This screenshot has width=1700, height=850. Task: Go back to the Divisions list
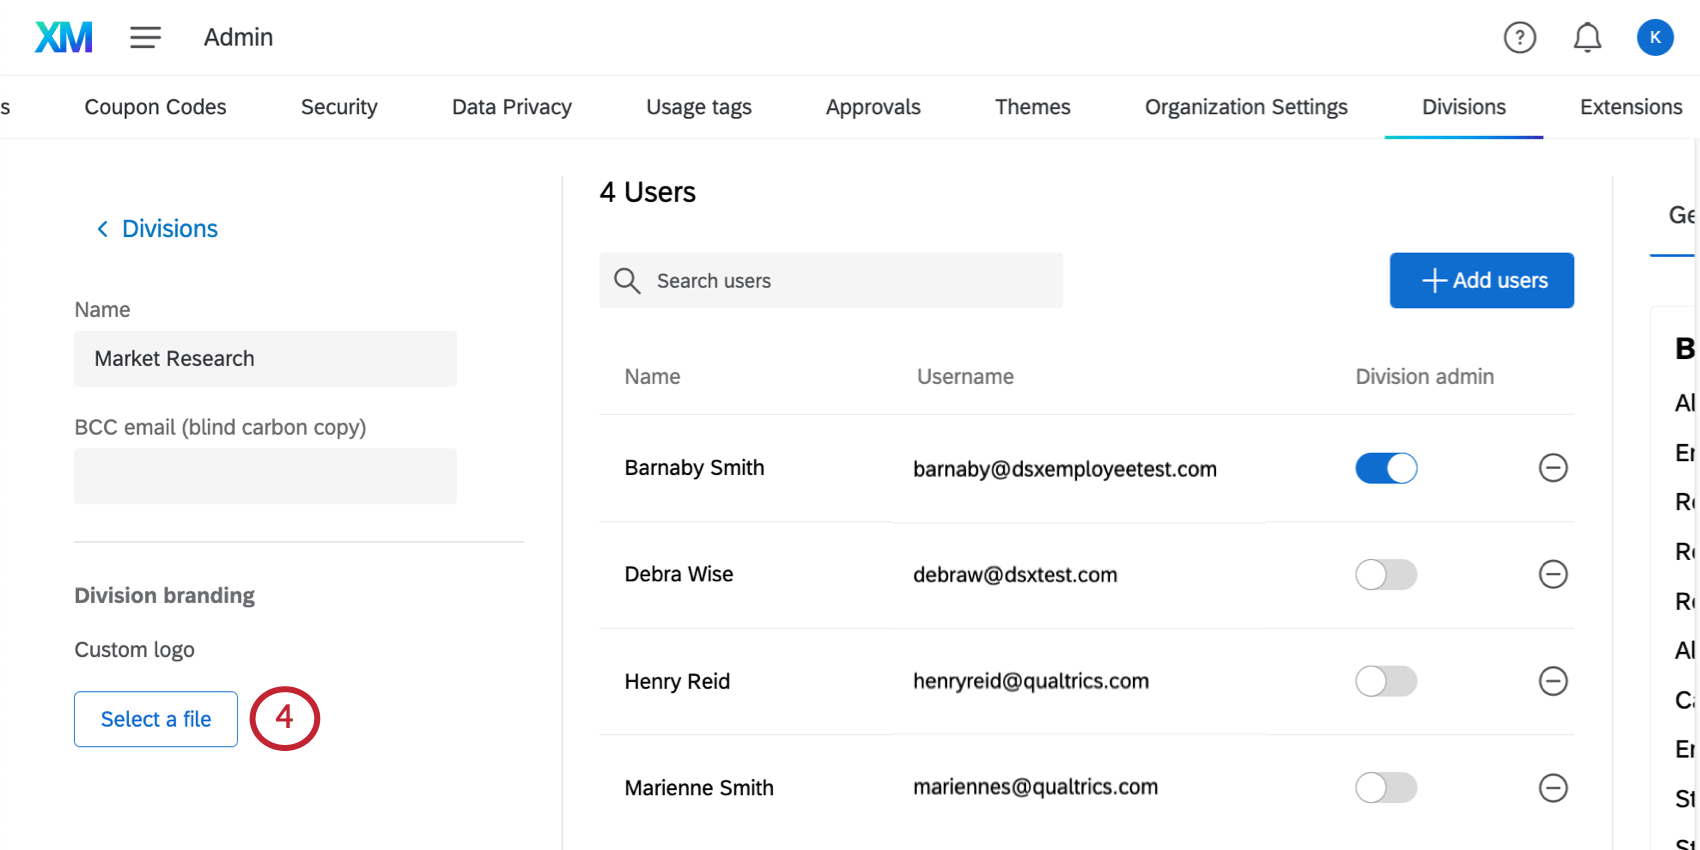click(158, 229)
